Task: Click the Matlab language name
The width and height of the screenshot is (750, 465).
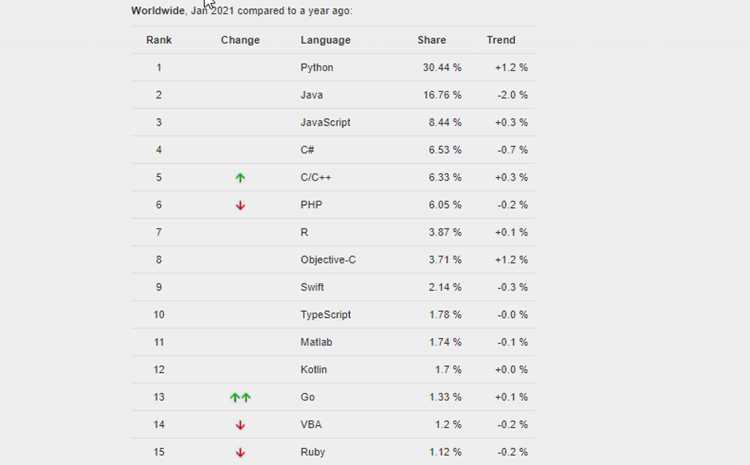Action: [x=316, y=342]
